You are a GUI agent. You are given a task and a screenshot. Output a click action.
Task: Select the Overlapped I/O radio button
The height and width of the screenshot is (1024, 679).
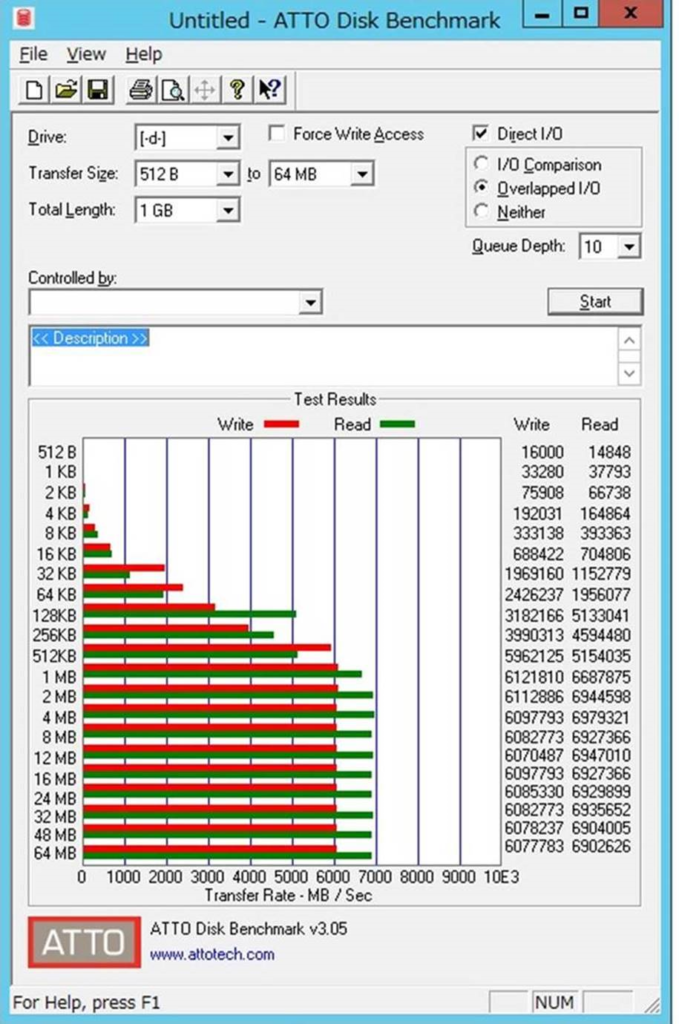click(x=481, y=187)
